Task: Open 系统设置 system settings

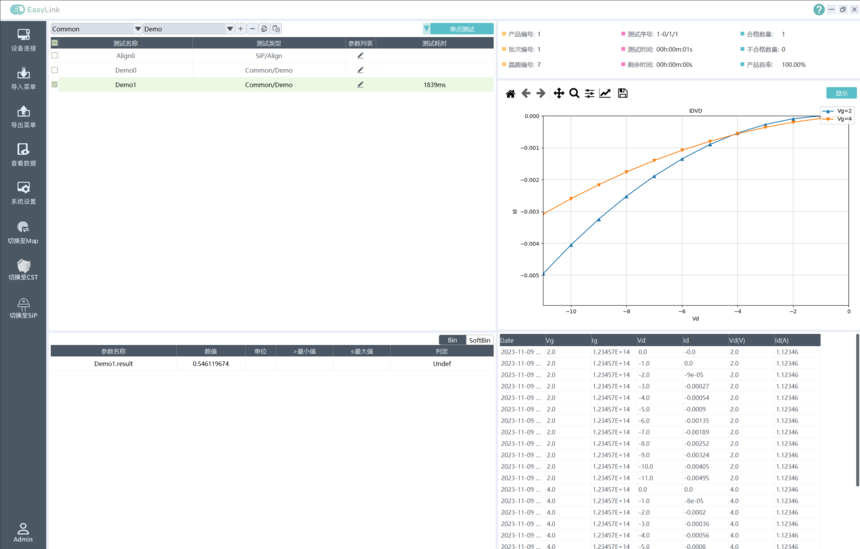Action: point(23,193)
